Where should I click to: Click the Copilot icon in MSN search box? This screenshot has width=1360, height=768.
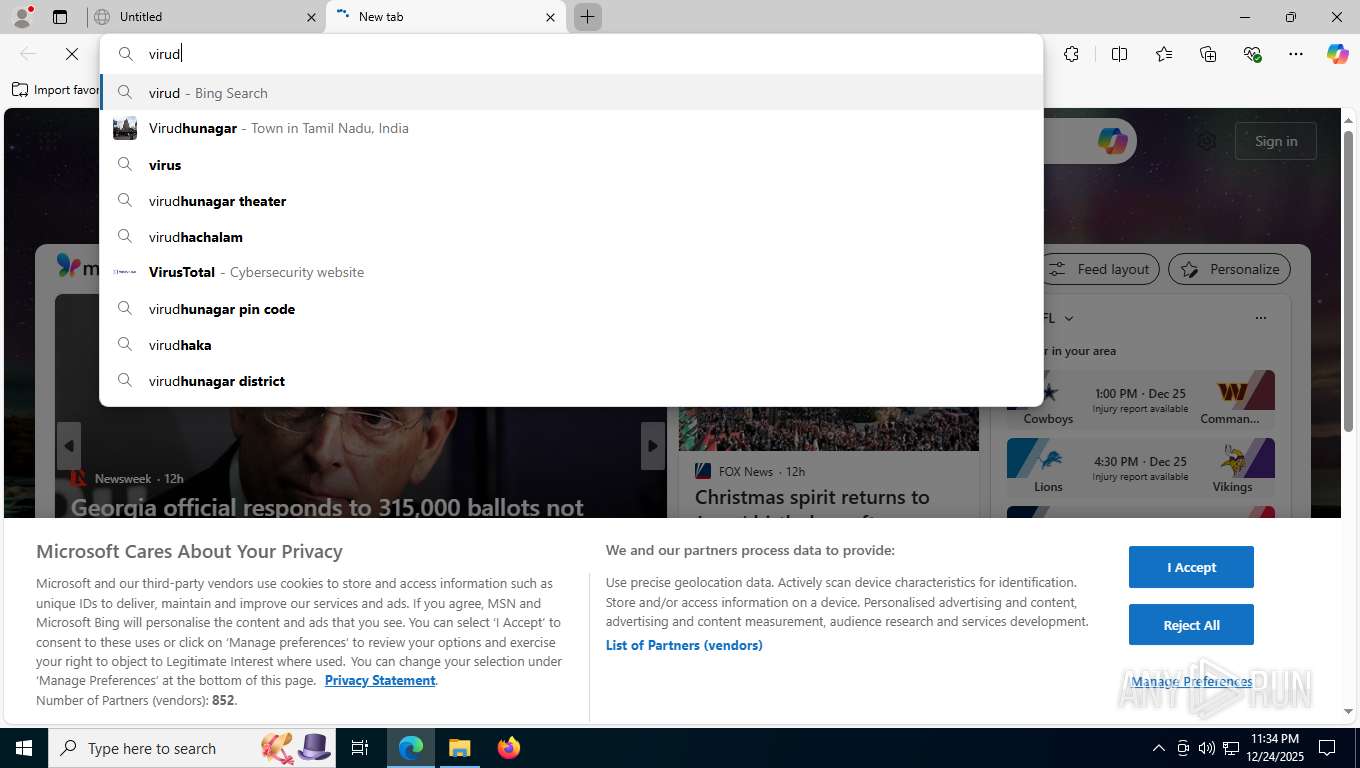pyautogui.click(x=1112, y=141)
